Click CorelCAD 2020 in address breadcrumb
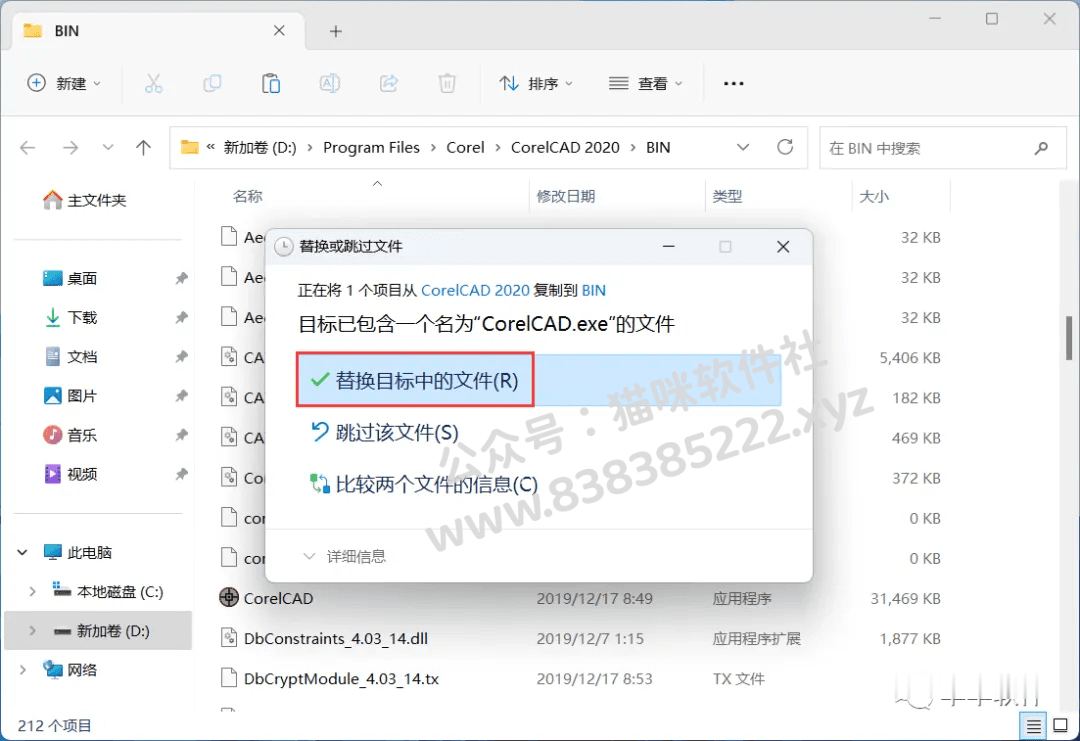 point(565,147)
